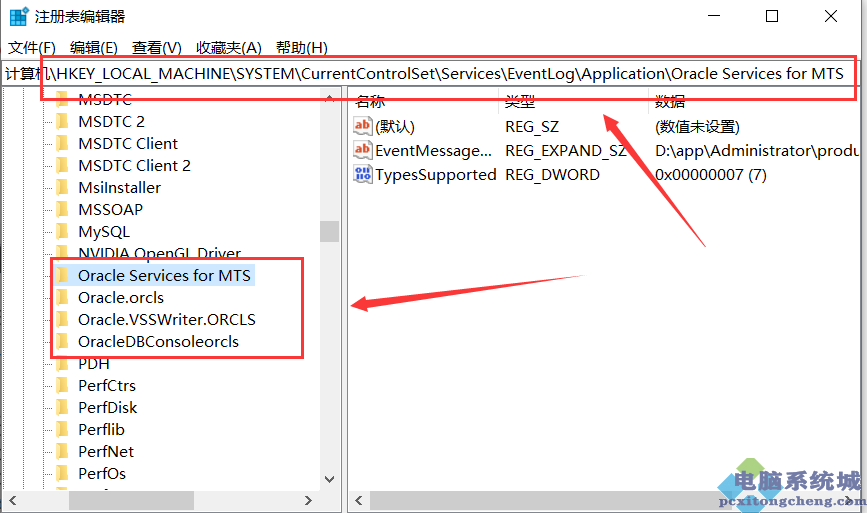Click the (默认) string value icon
Screen dimensions: 867x513
pyautogui.click(x=363, y=127)
